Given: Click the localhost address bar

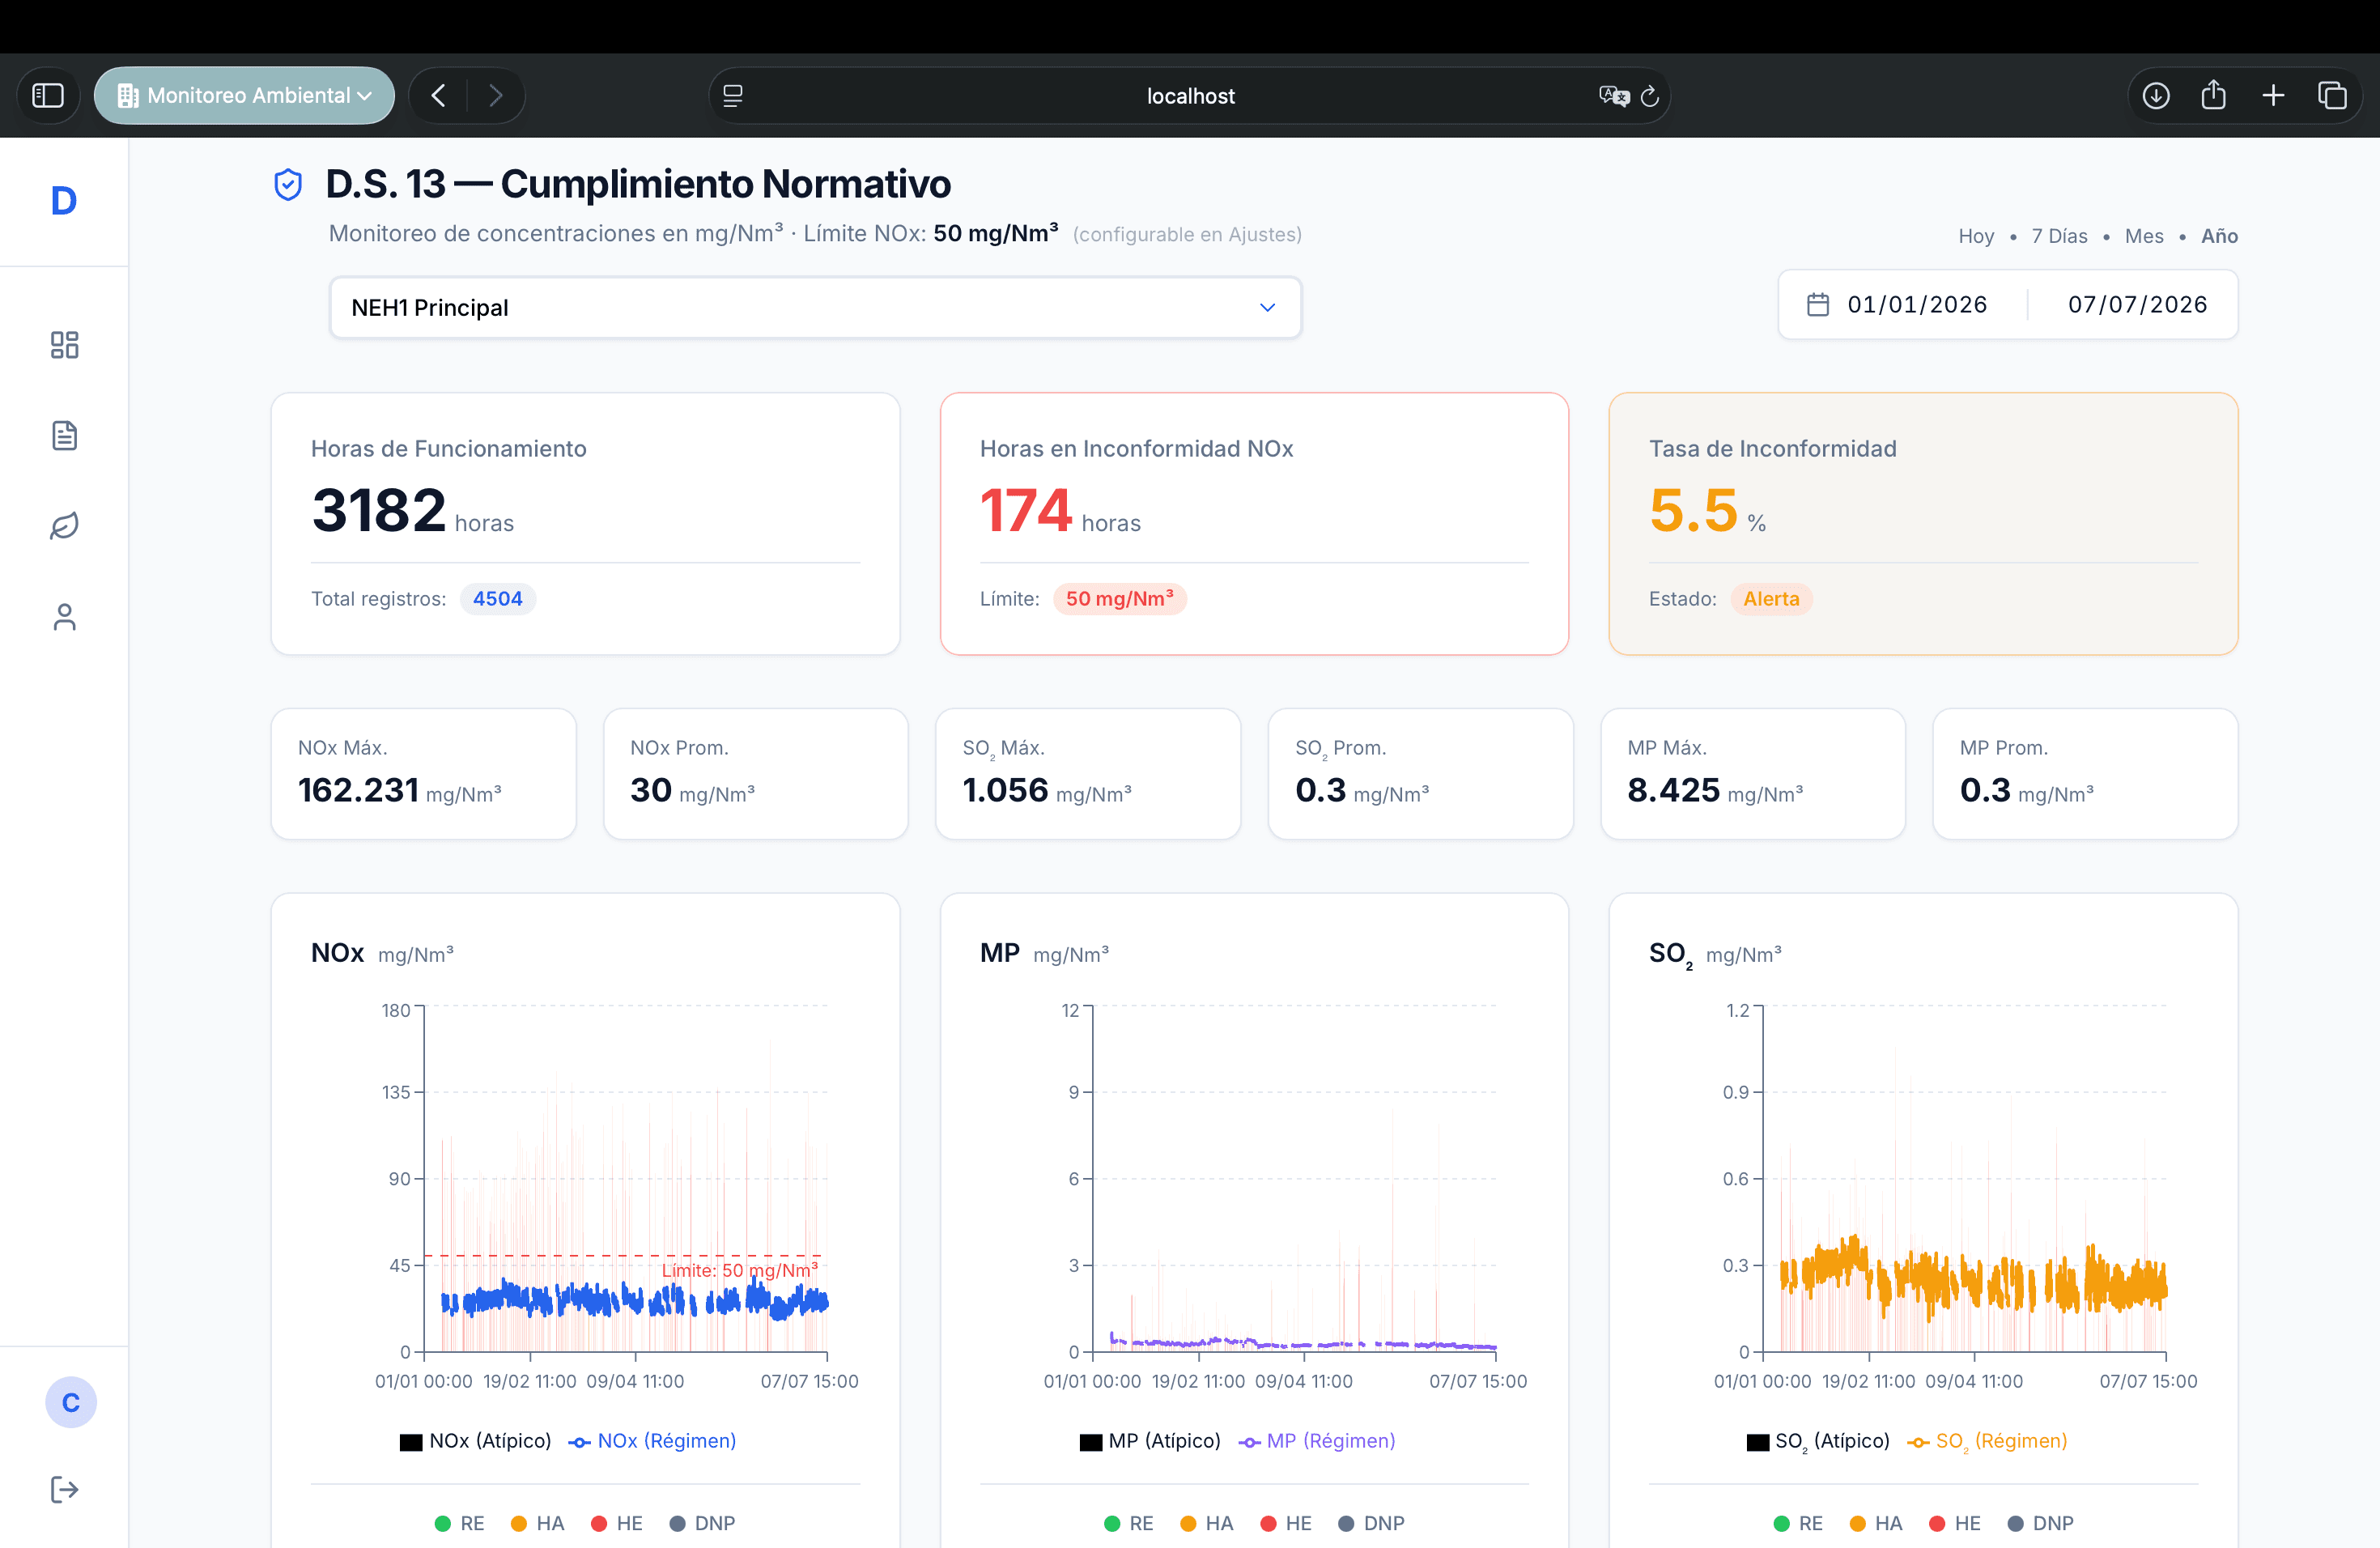Looking at the screenshot, I should click(1190, 96).
